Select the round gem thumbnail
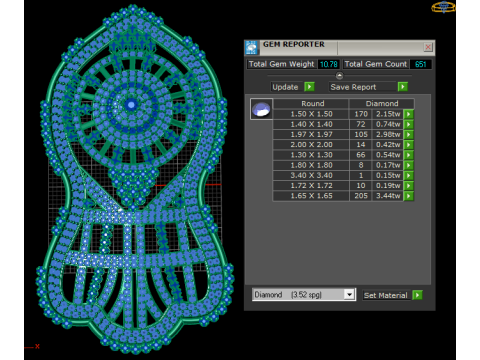The width and height of the screenshot is (480, 360). (261, 109)
